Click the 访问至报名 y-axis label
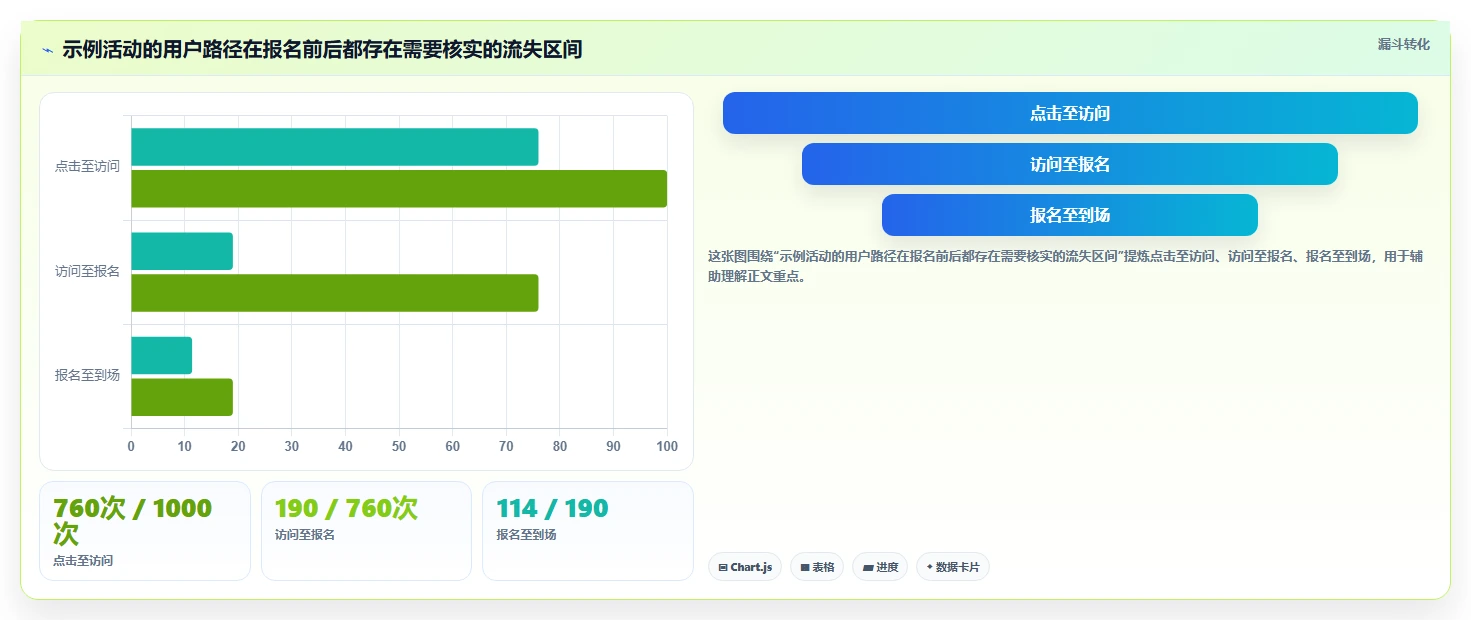Screen dimensions: 1471x620 (x=87, y=271)
